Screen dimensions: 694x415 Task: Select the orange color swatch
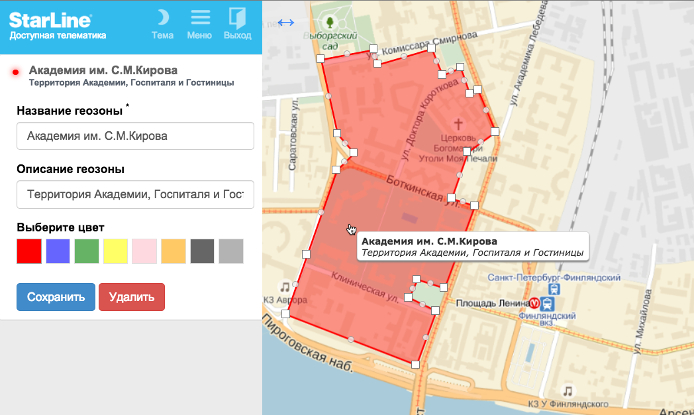(174, 251)
